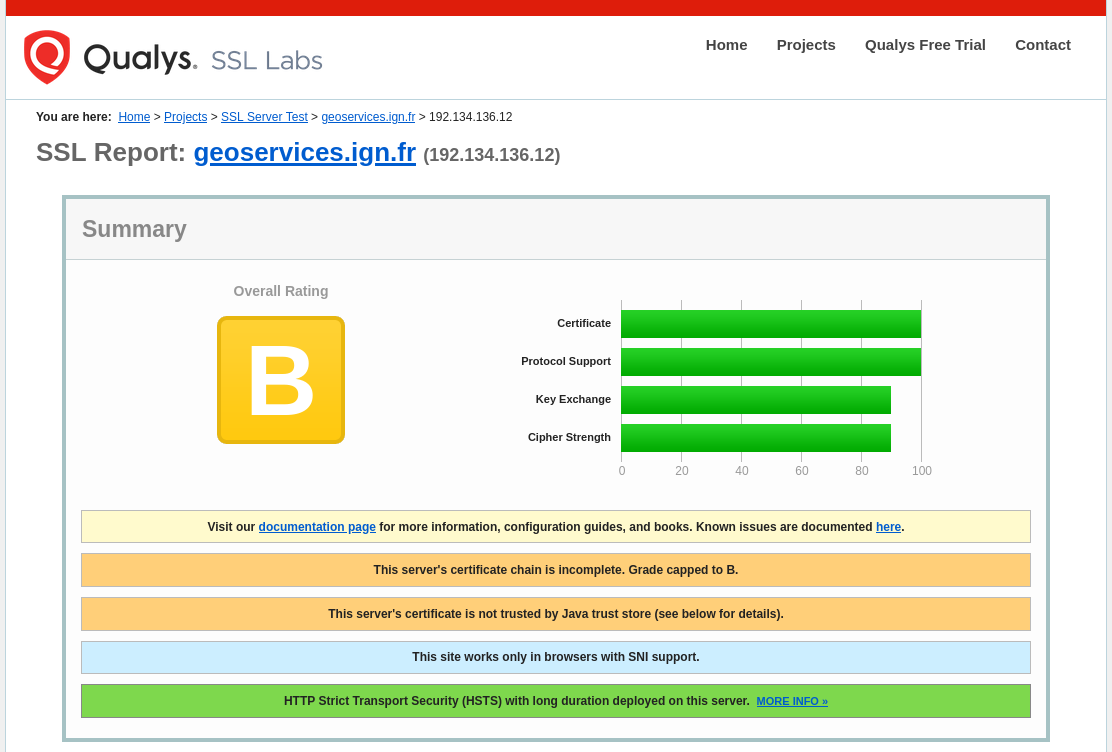Open the Contact nav menu item
This screenshot has height=752, width=1112.
(x=1042, y=45)
